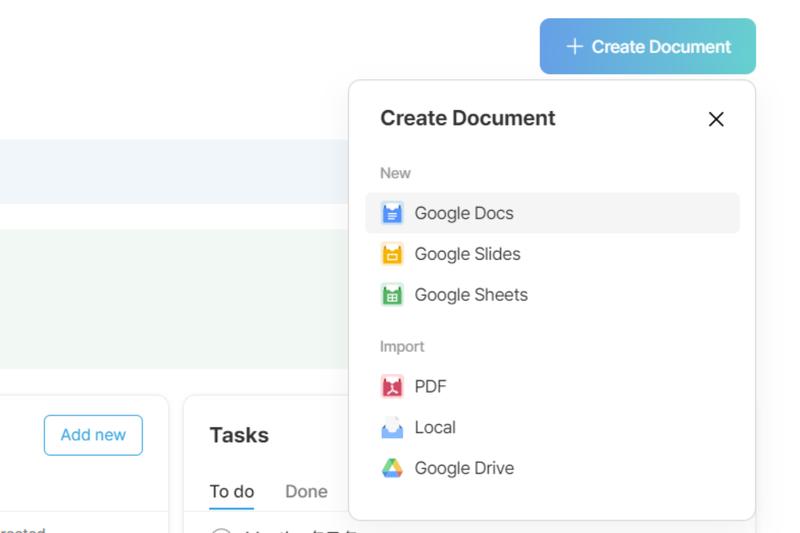Close the Create Document popup

[716, 119]
